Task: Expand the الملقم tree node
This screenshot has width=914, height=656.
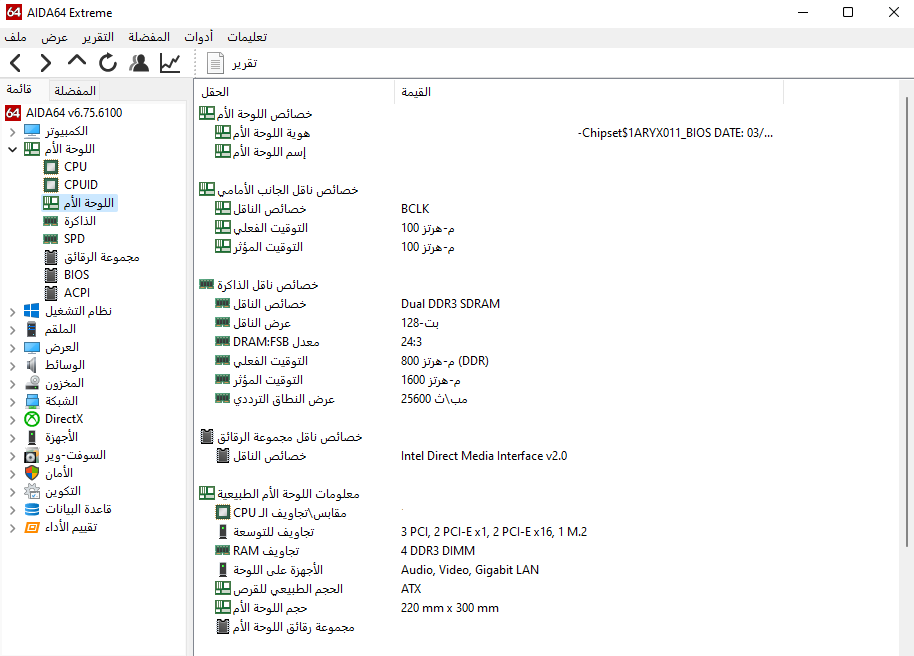Action: pos(12,330)
